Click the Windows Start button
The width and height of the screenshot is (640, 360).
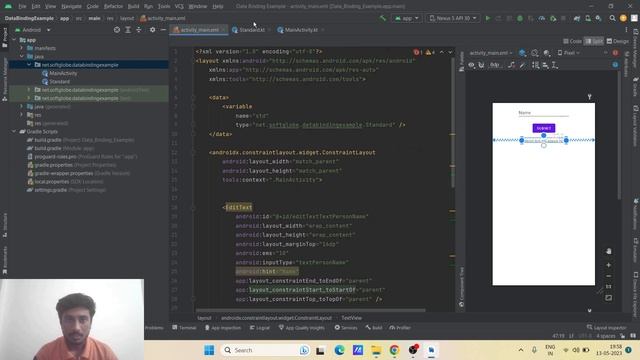[209, 350]
